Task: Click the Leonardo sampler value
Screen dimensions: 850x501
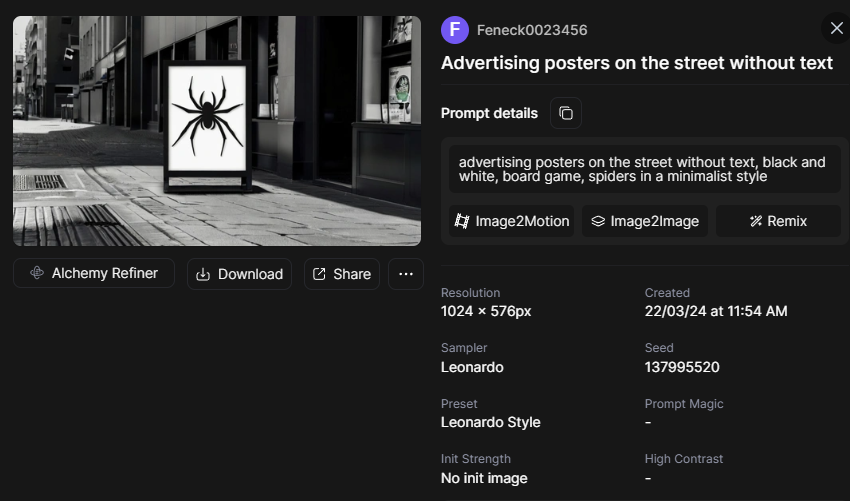Action: (x=472, y=367)
